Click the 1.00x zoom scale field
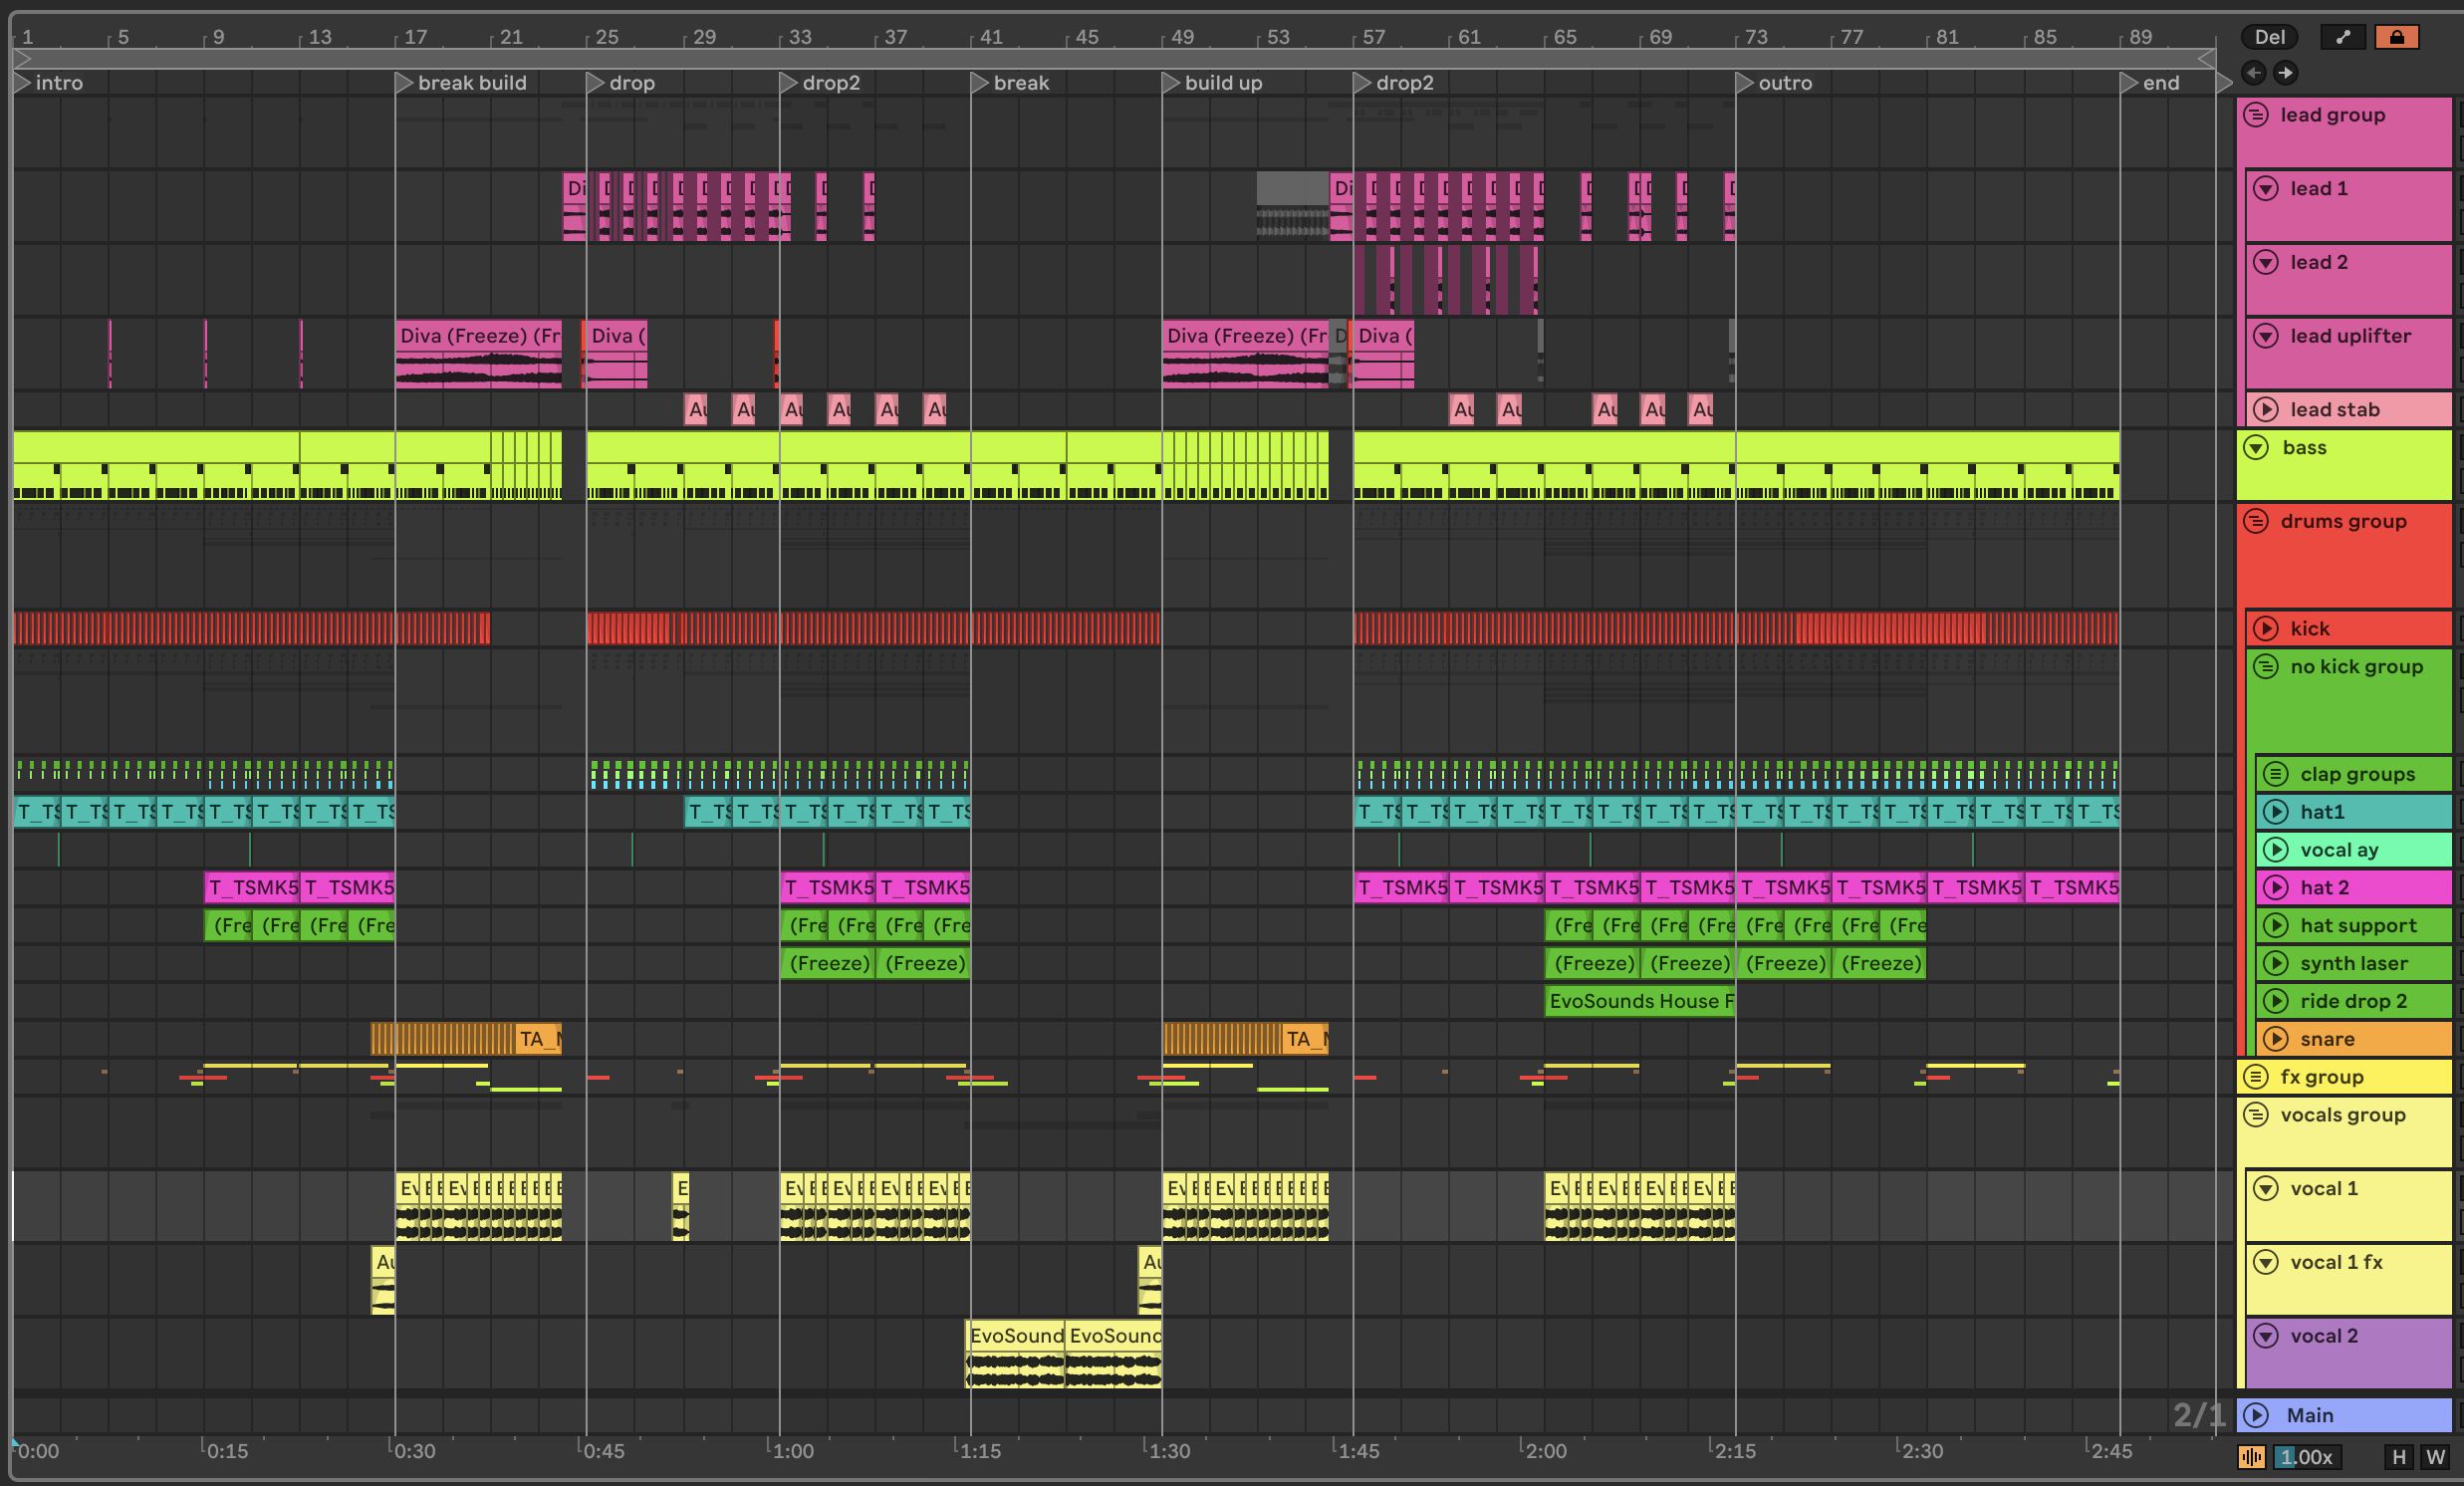 2306,1456
